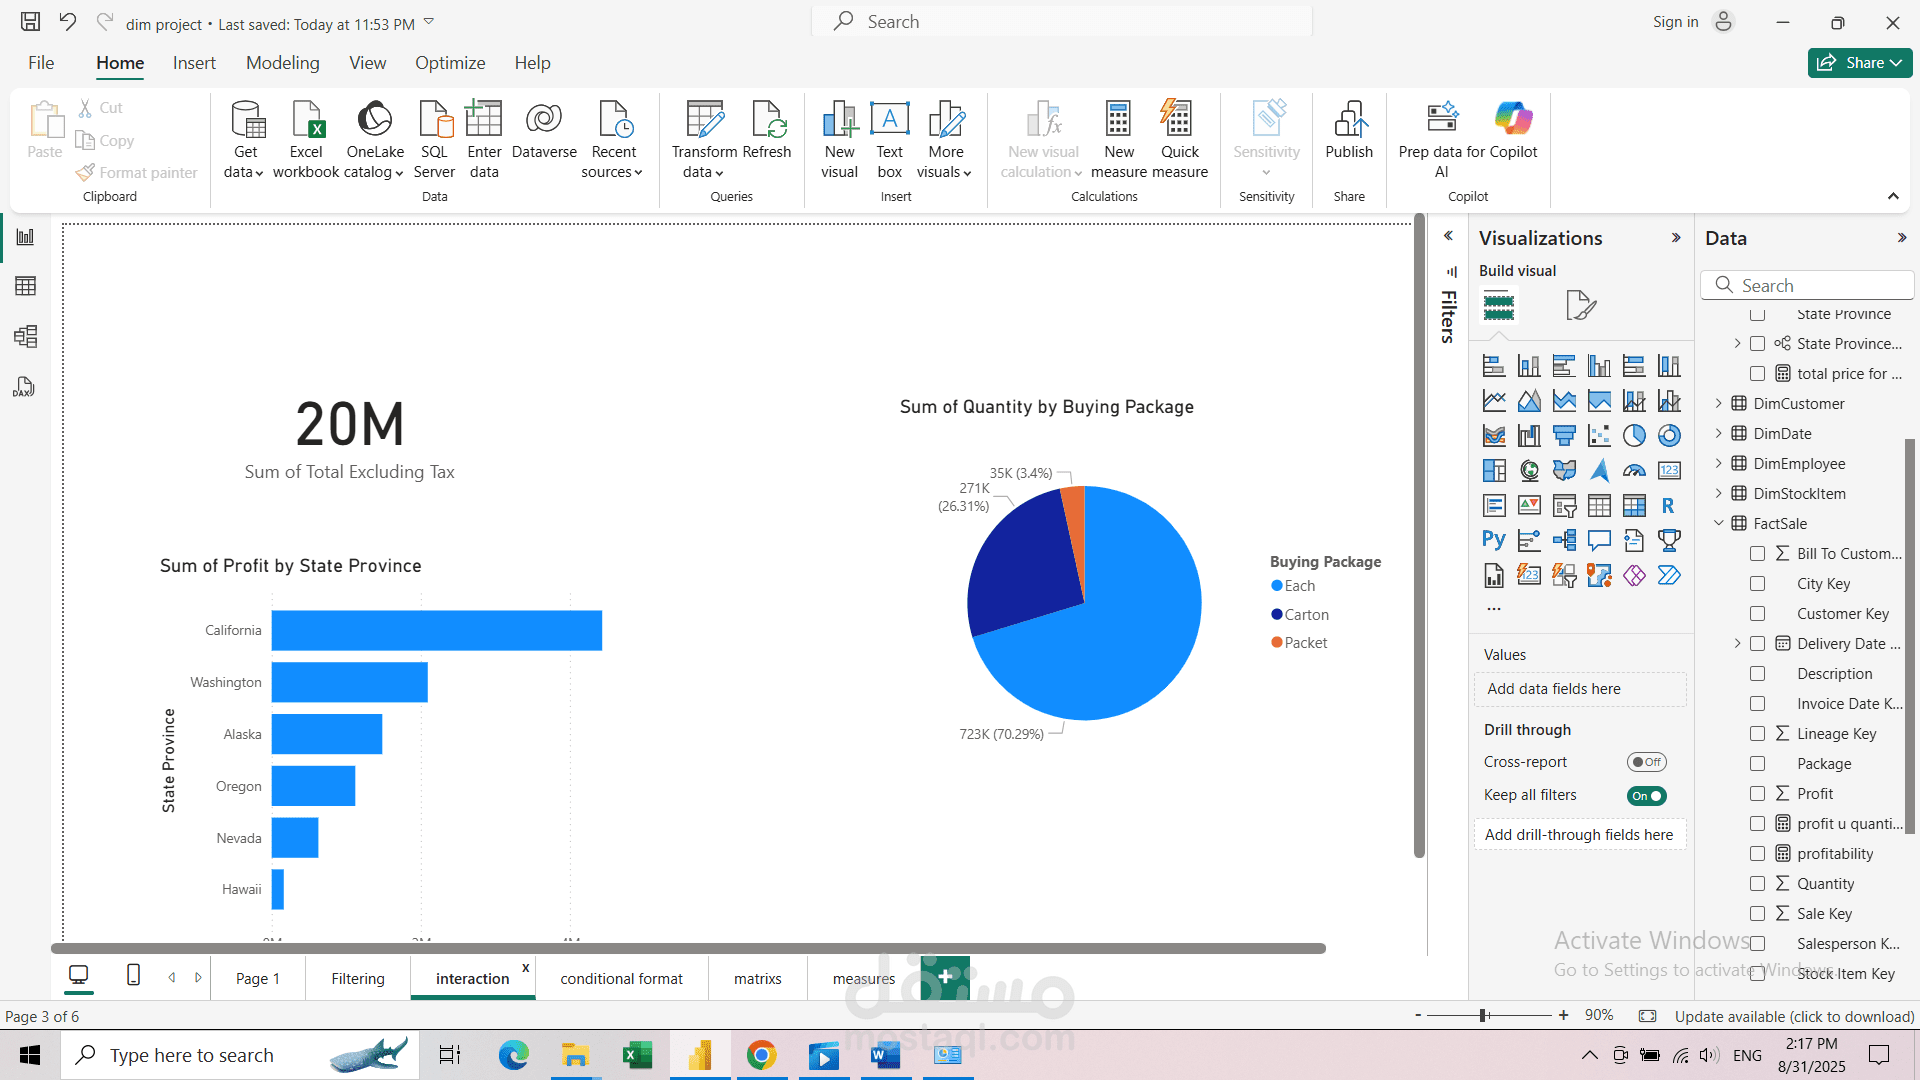Switch to matrixs page tab
The height and width of the screenshot is (1080, 1920).
(x=758, y=979)
